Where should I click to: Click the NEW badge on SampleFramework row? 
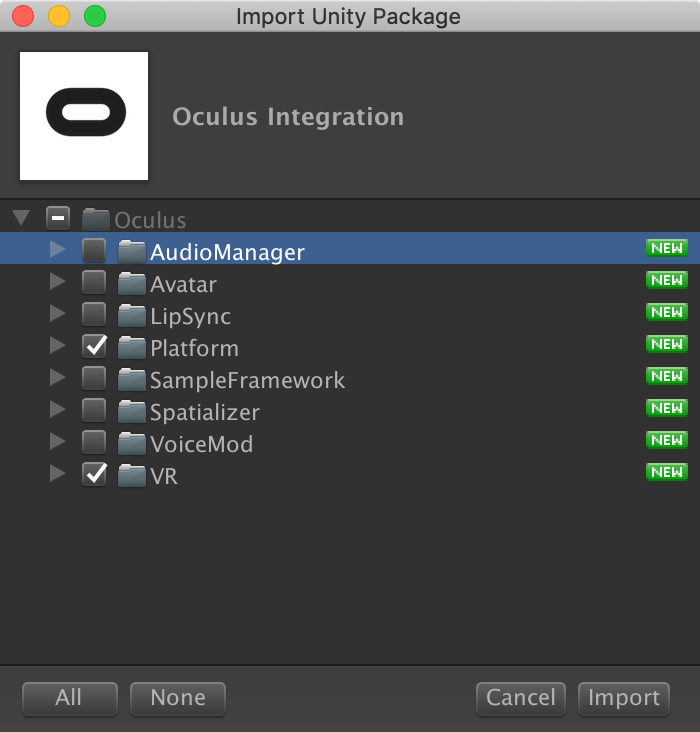tap(667, 376)
